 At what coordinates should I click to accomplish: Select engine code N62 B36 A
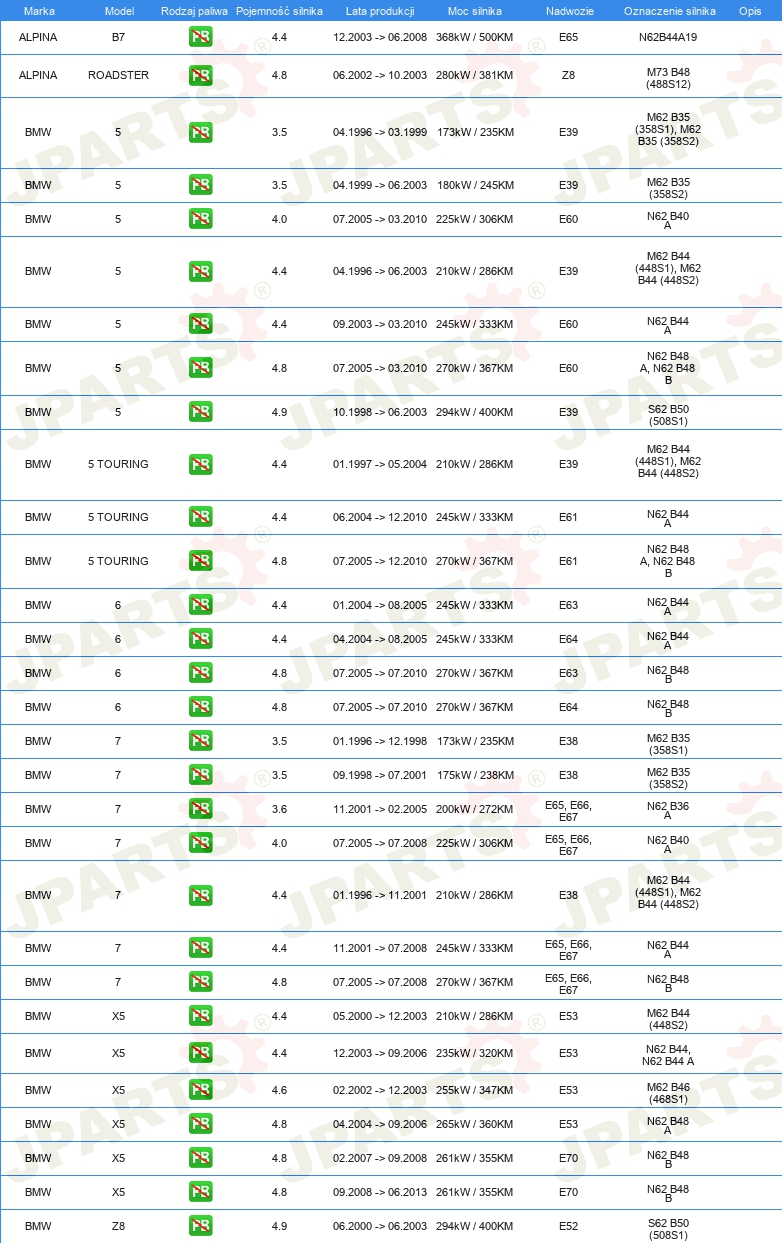668,809
